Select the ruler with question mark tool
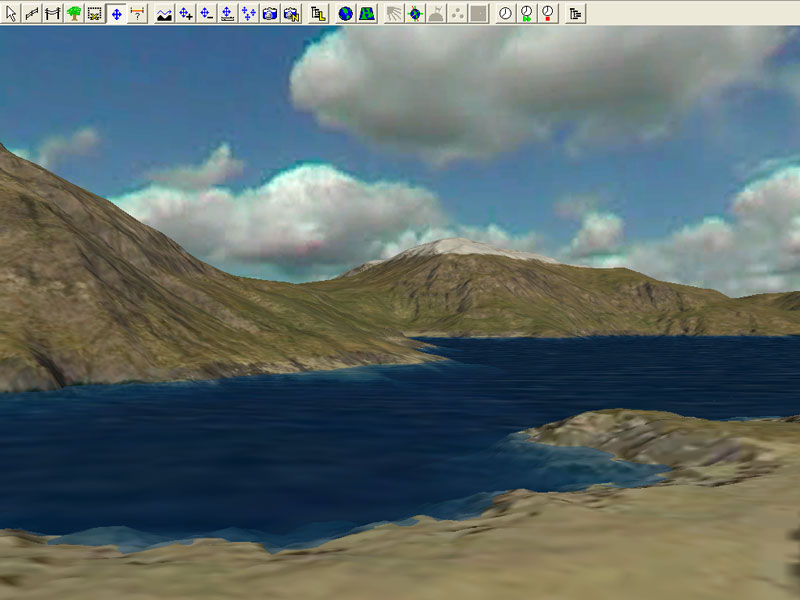Image resolution: width=800 pixels, height=600 pixels. 138,13
